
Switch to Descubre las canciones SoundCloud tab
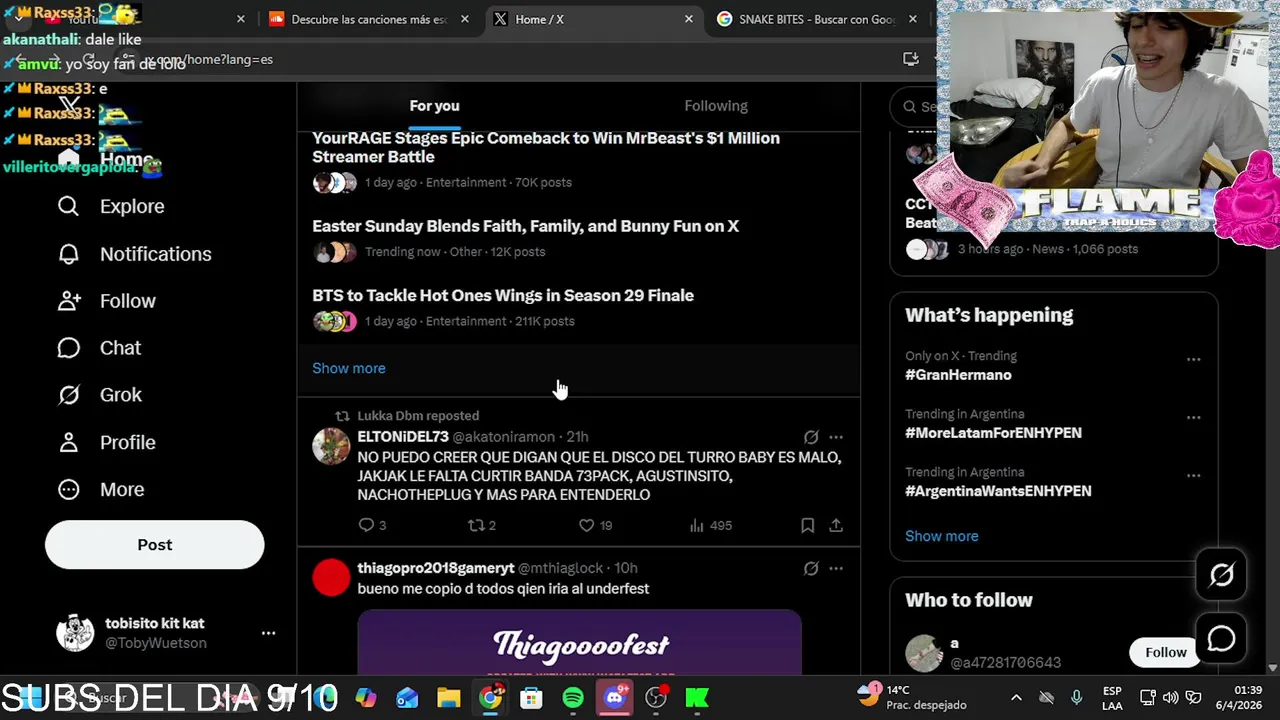367,19
